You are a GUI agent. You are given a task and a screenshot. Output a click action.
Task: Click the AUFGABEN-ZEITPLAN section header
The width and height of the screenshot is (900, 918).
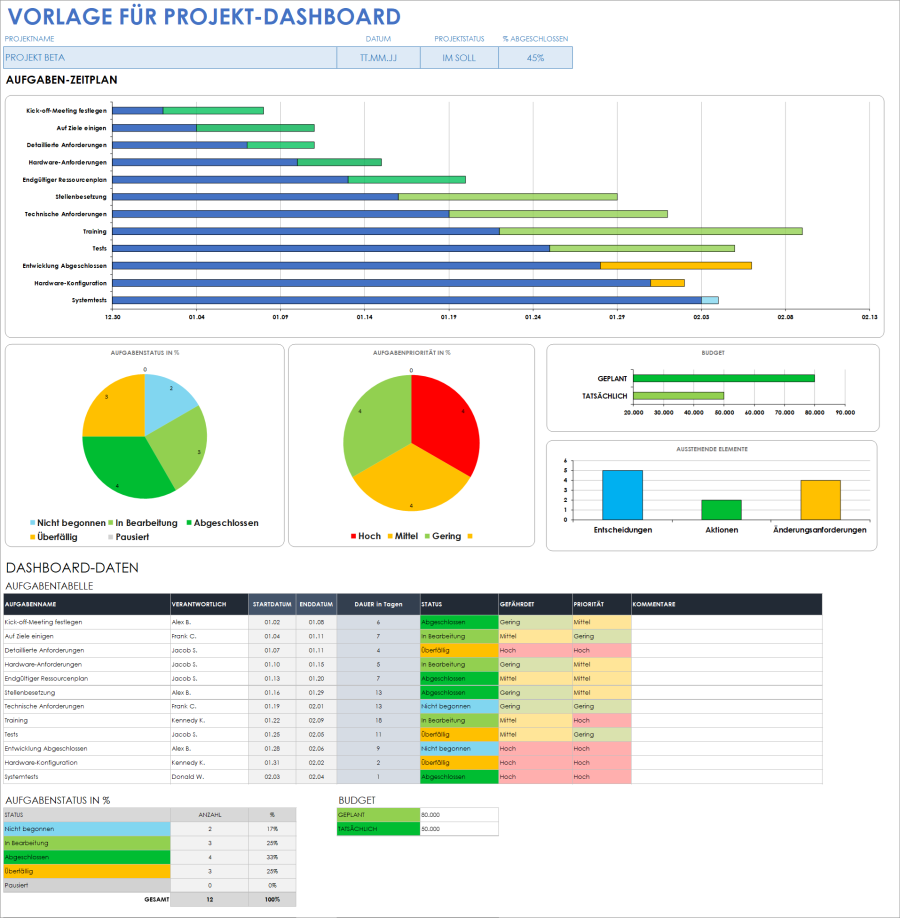[x=60, y=79]
